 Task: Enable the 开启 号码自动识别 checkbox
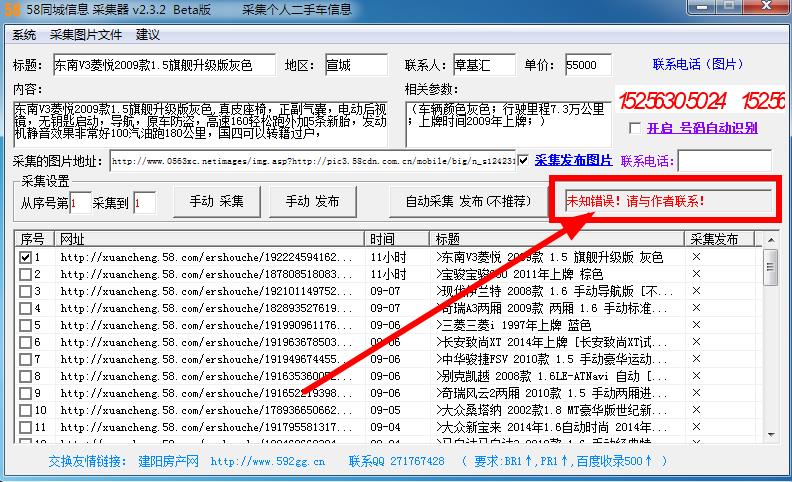[x=635, y=129]
